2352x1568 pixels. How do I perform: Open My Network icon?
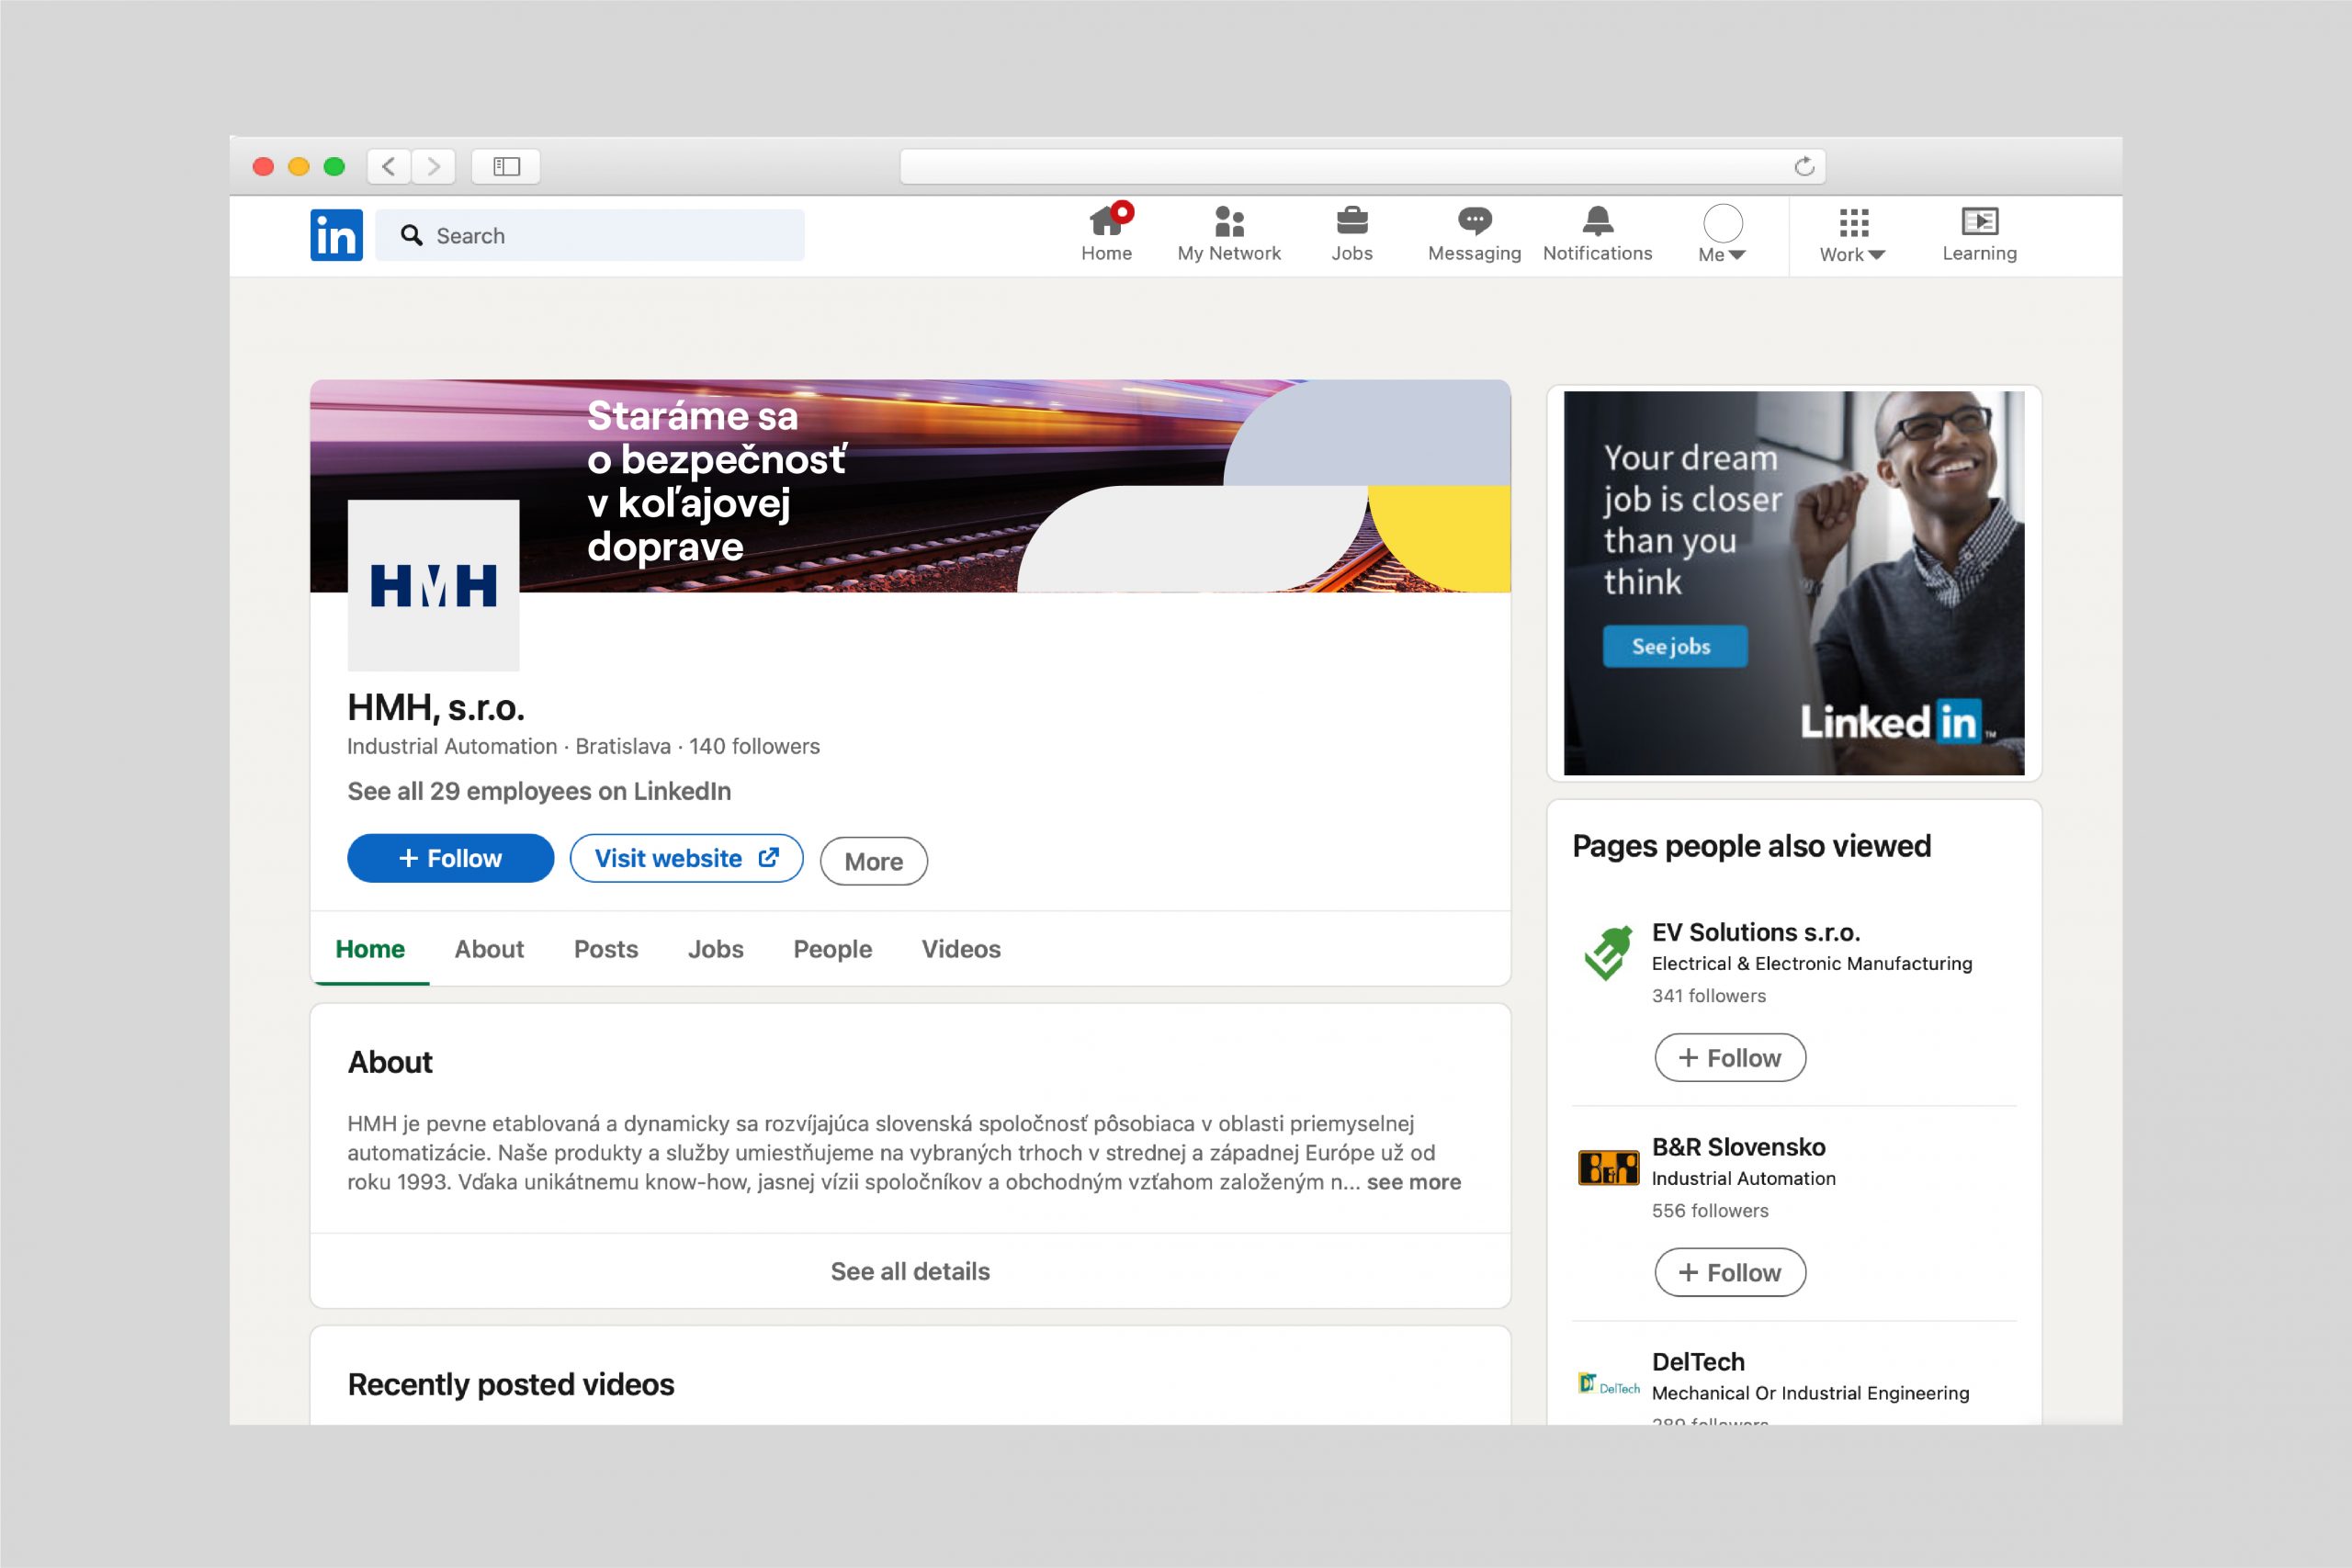(1228, 221)
